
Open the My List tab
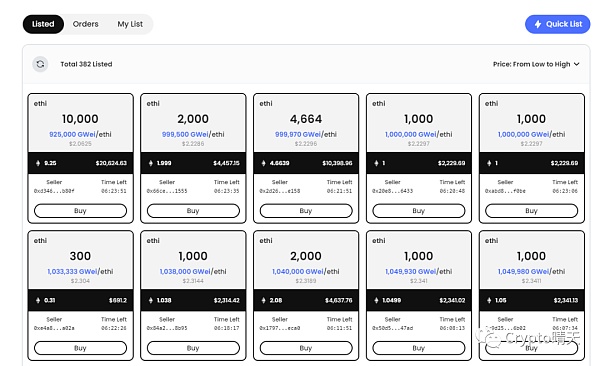(130, 24)
